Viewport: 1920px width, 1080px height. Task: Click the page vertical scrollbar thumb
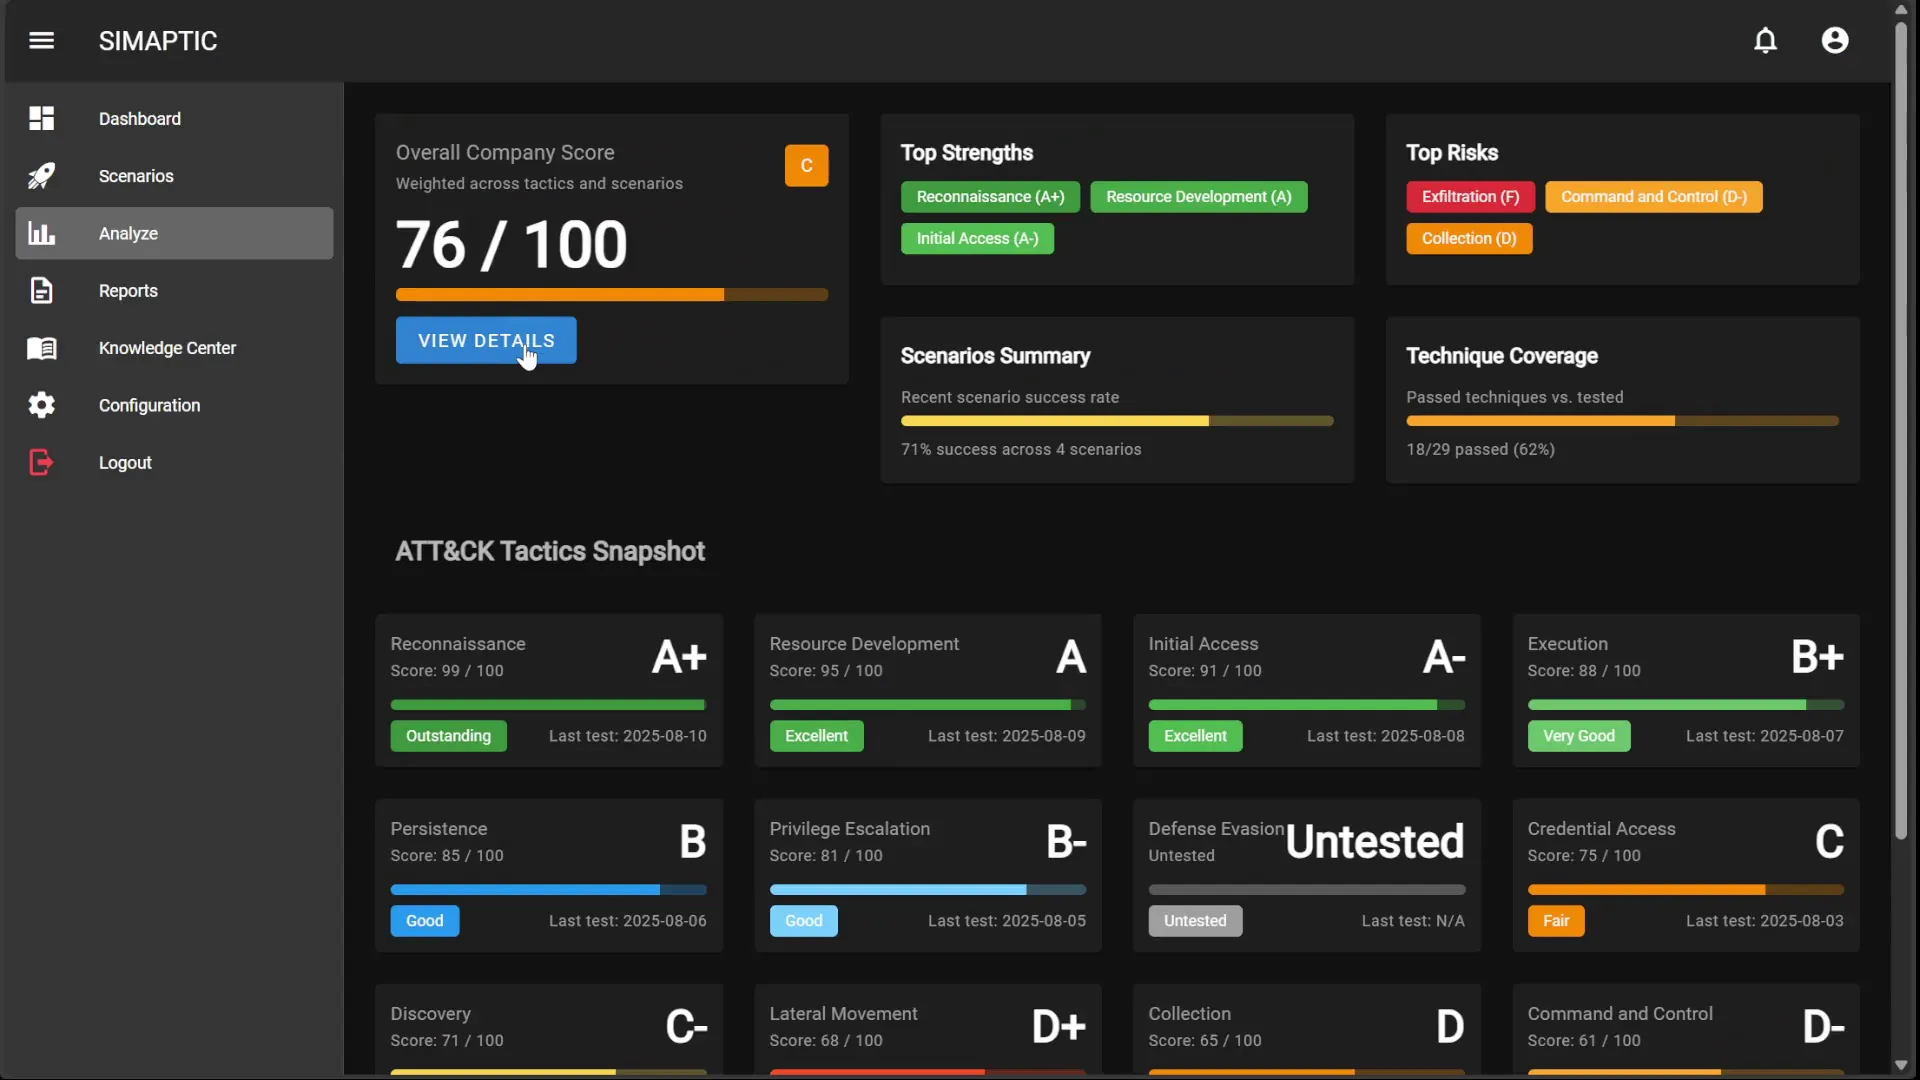pos(1900,430)
